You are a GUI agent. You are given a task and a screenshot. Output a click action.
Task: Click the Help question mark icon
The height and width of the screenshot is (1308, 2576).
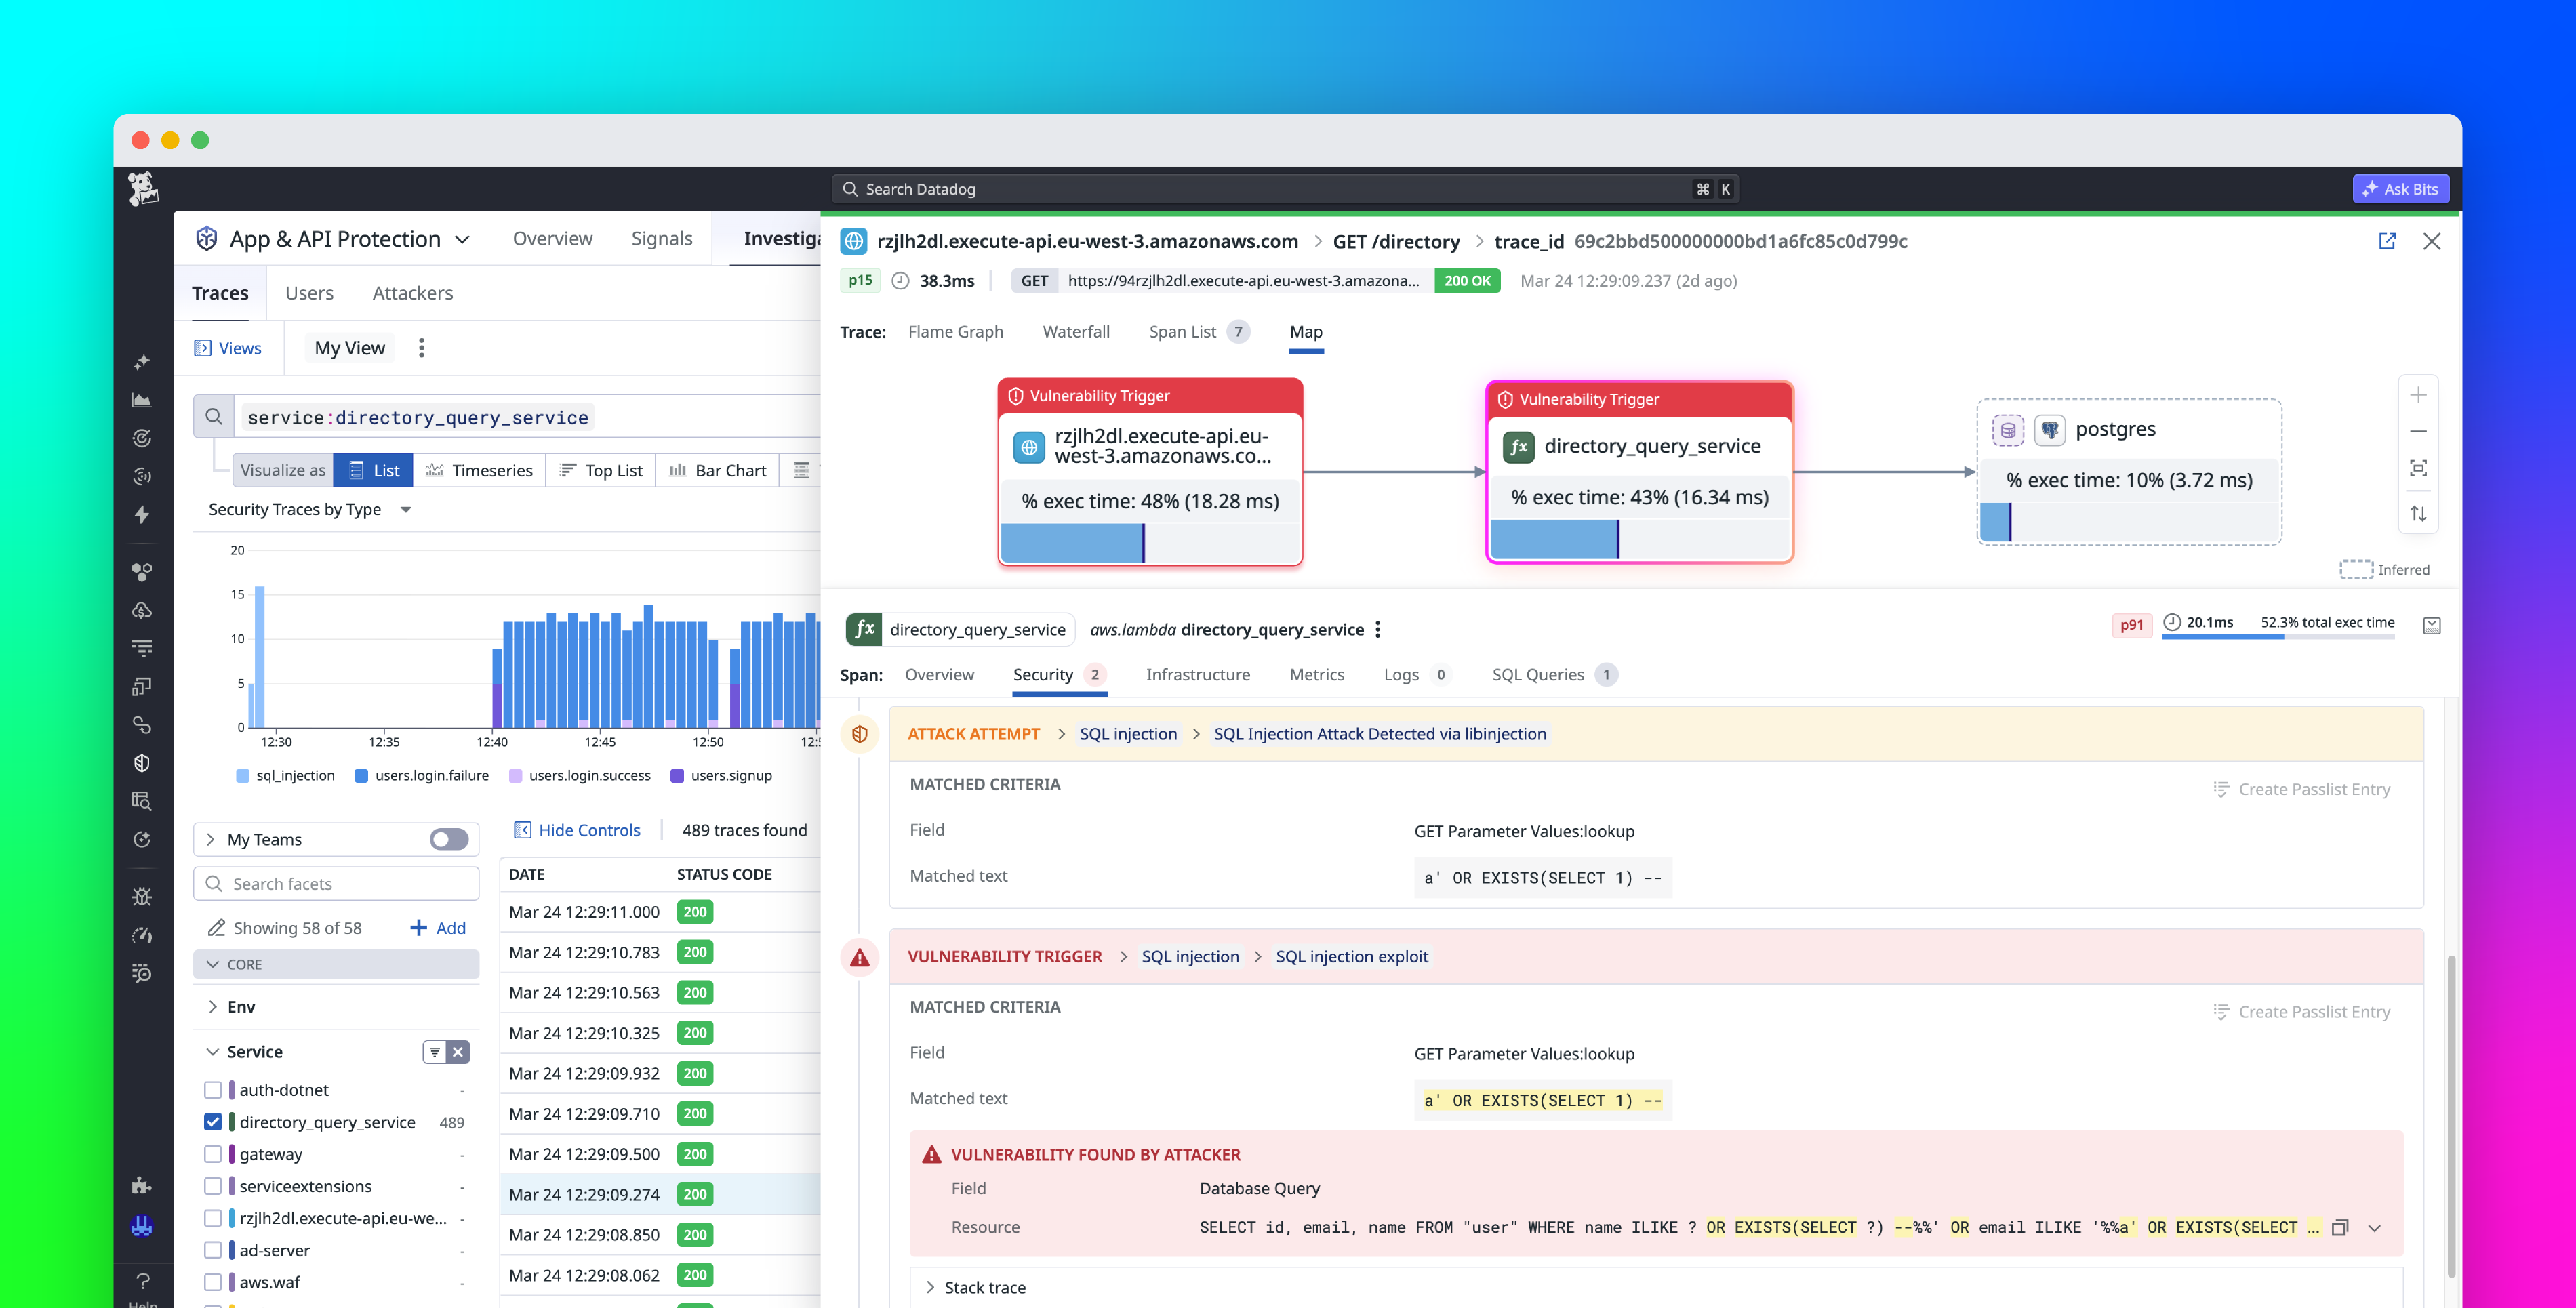[x=142, y=1282]
